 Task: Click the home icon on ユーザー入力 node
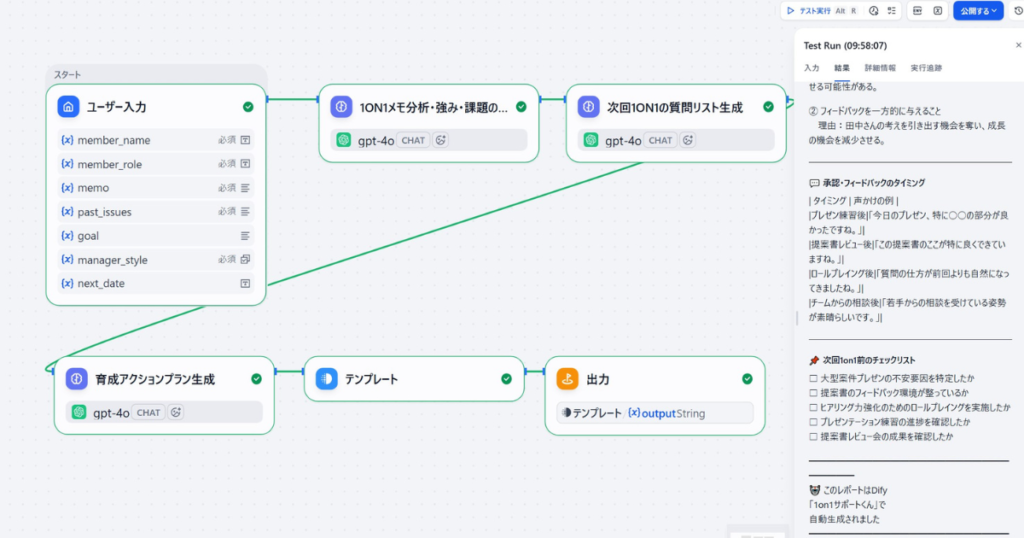pos(69,106)
